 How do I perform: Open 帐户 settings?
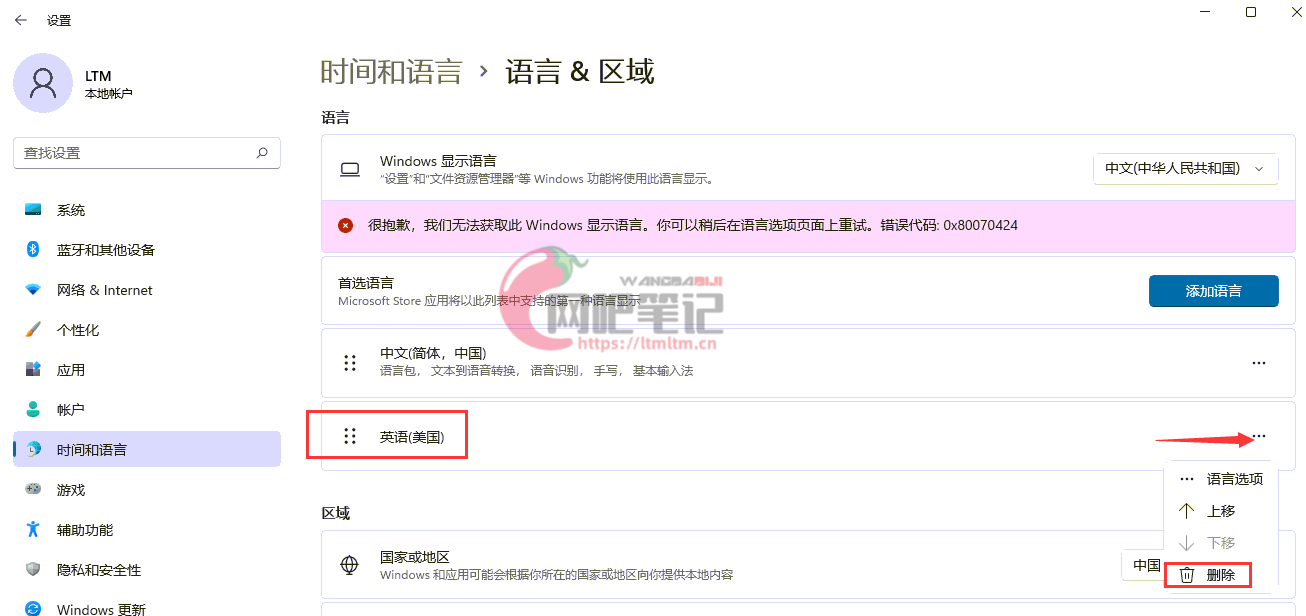click(147, 410)
